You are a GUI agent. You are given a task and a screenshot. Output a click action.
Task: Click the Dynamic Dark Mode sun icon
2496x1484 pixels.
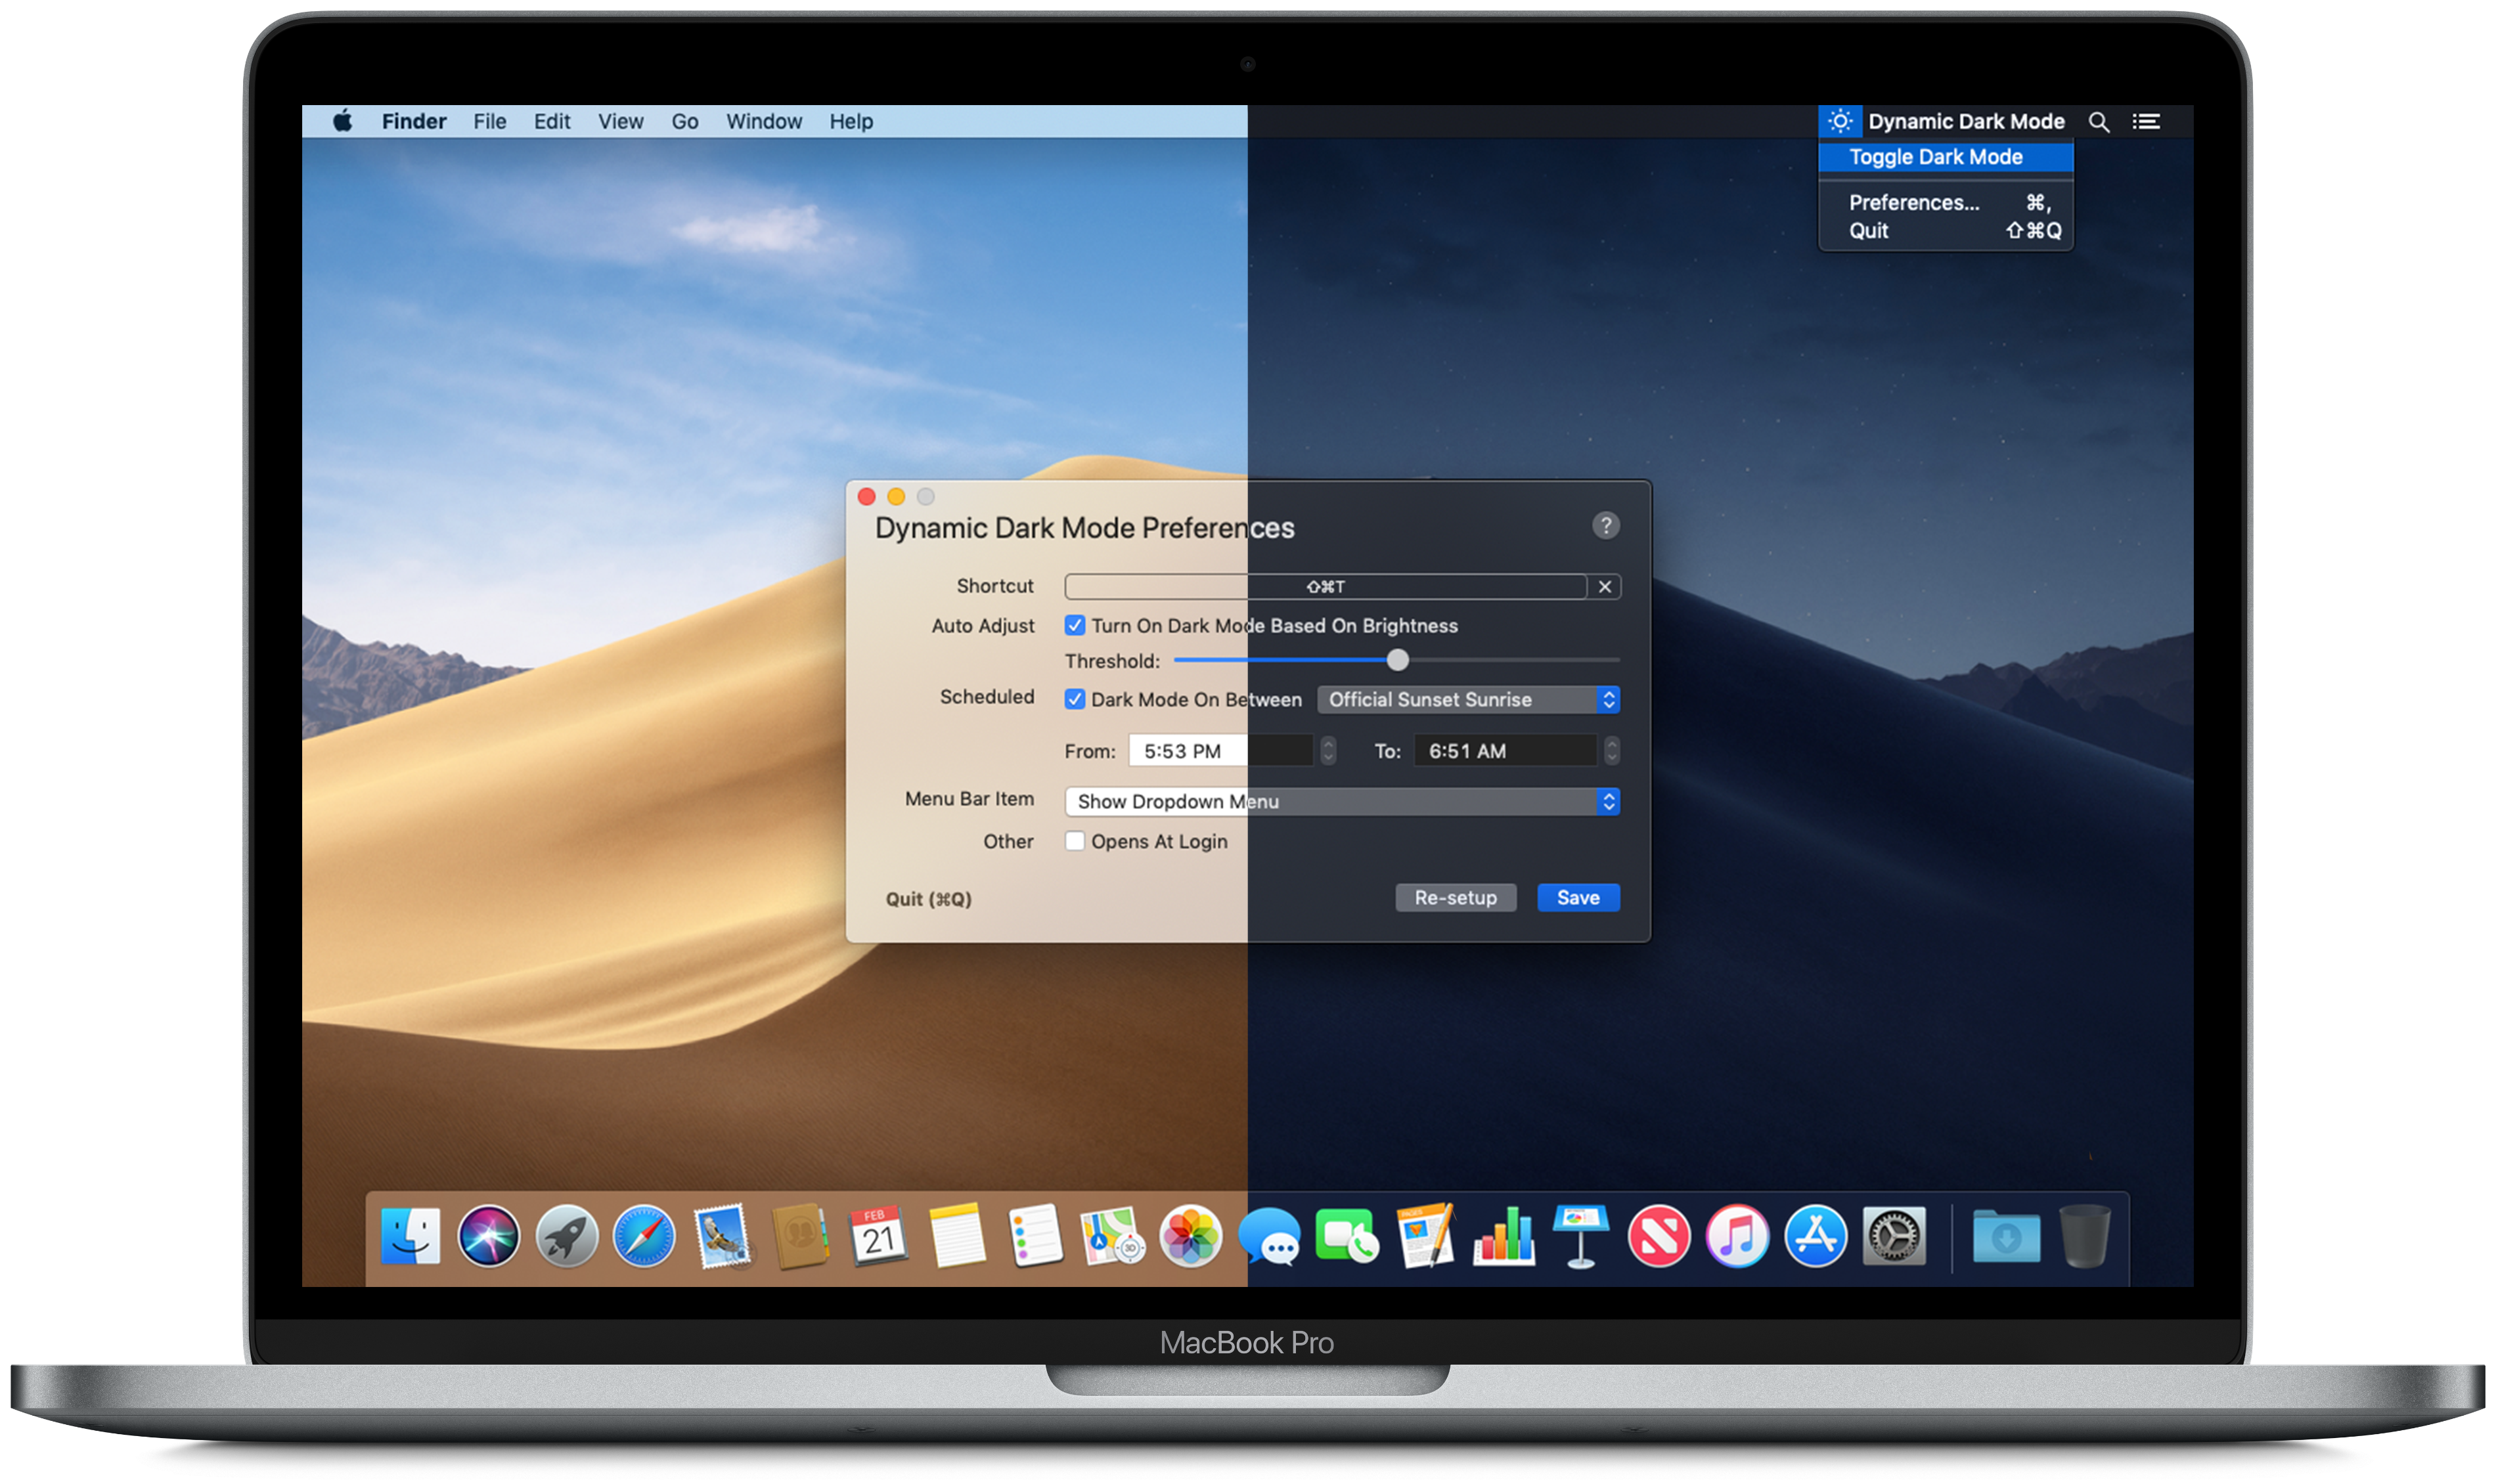tap(1840, 121)
